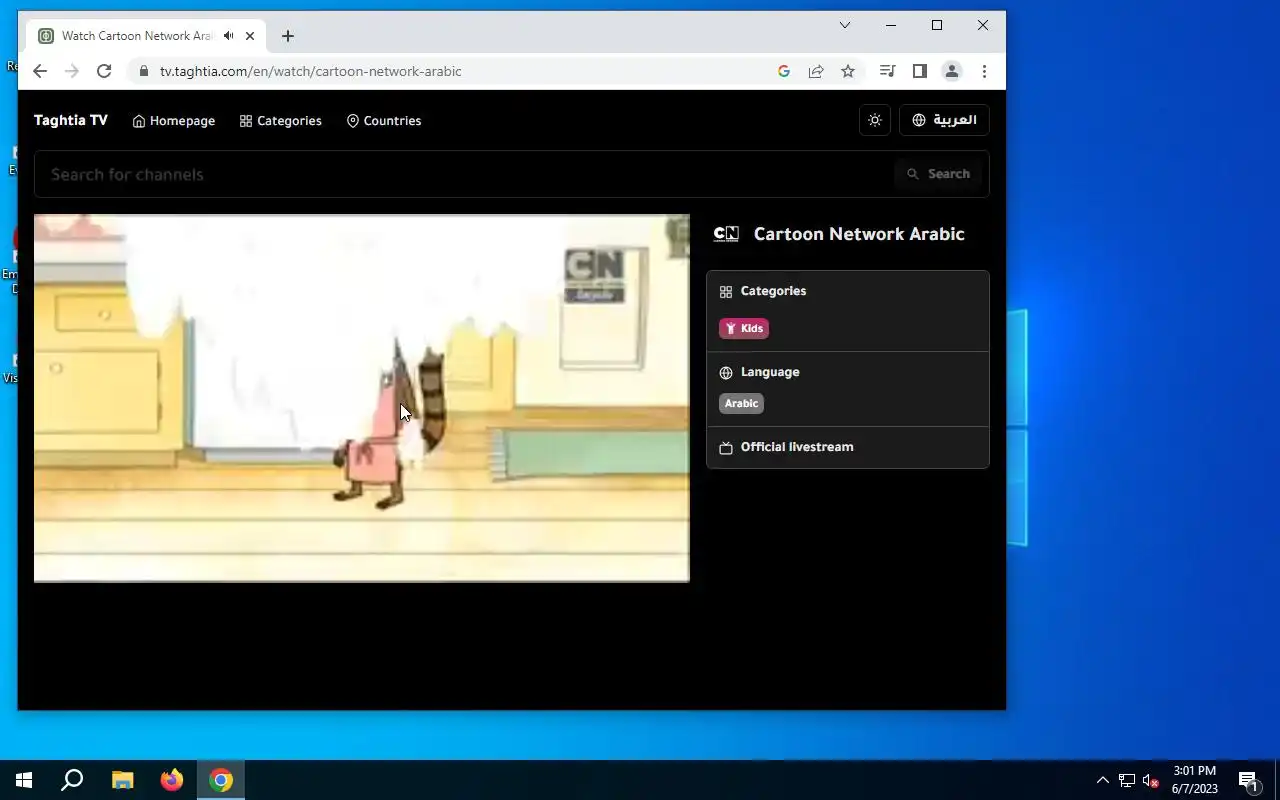Switch language to العربية
Screen dimensions: 1280x800
[944, 120]
